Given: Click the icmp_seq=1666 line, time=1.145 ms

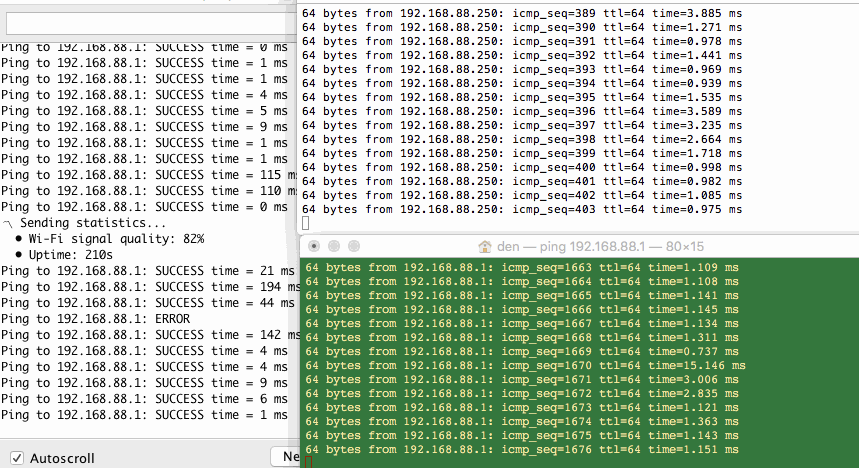Looking at the screenshot, I should click(522, 310).
